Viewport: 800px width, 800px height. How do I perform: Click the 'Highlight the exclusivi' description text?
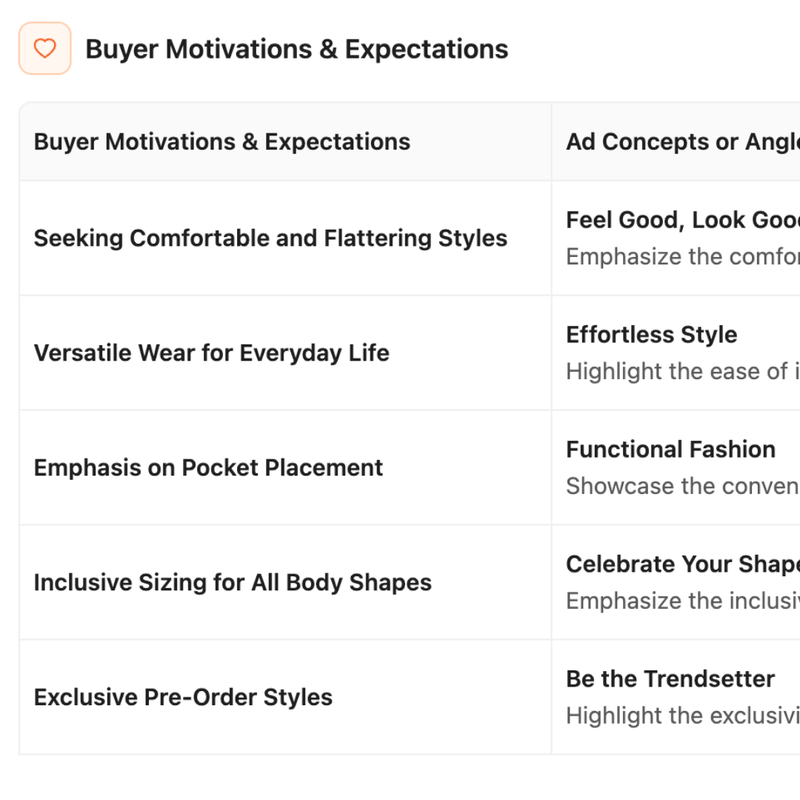[683, 716]
